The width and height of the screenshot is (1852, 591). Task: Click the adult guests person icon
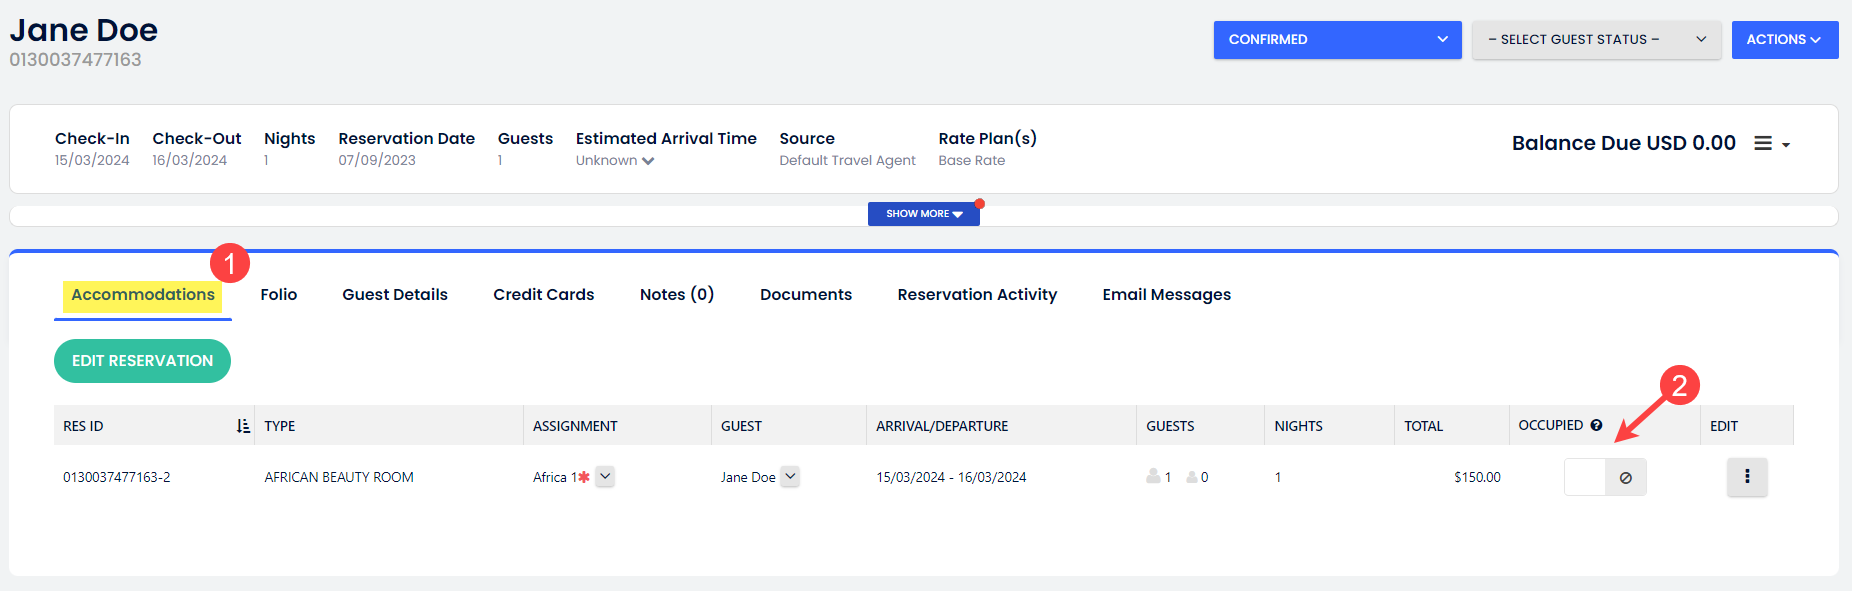pos(1153,477)
